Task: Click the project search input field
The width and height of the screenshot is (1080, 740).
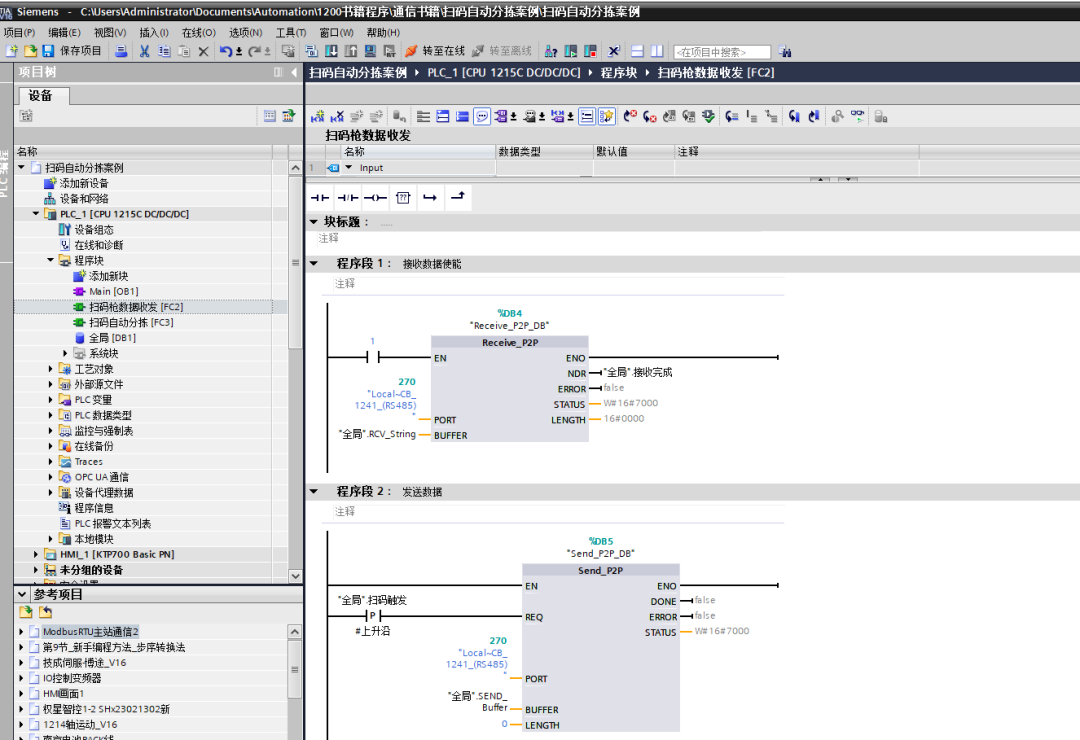Action: pyautogui.click(x=722, y=52)
